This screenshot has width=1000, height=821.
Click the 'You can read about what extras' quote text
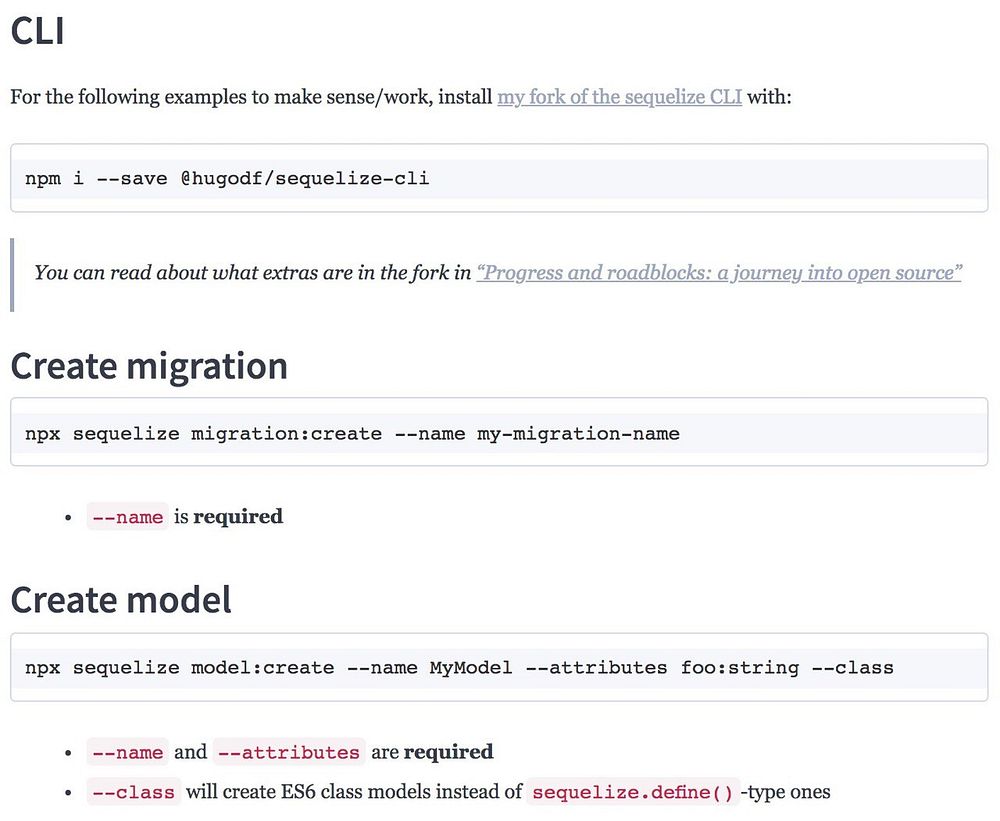point(253,273)
